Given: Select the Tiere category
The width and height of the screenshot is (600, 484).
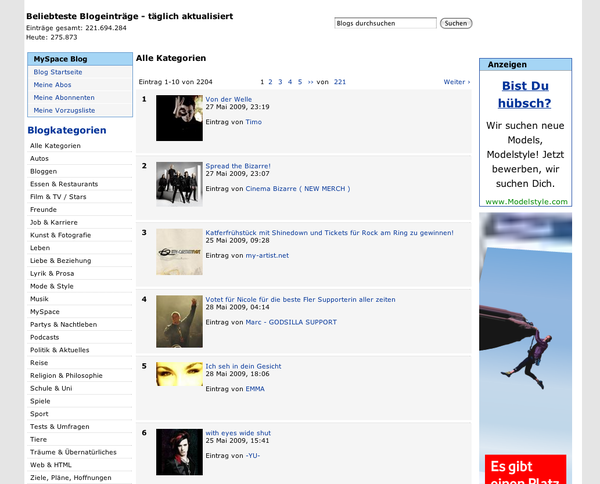Looking at the screenshot, I should (x=38, y=440).
